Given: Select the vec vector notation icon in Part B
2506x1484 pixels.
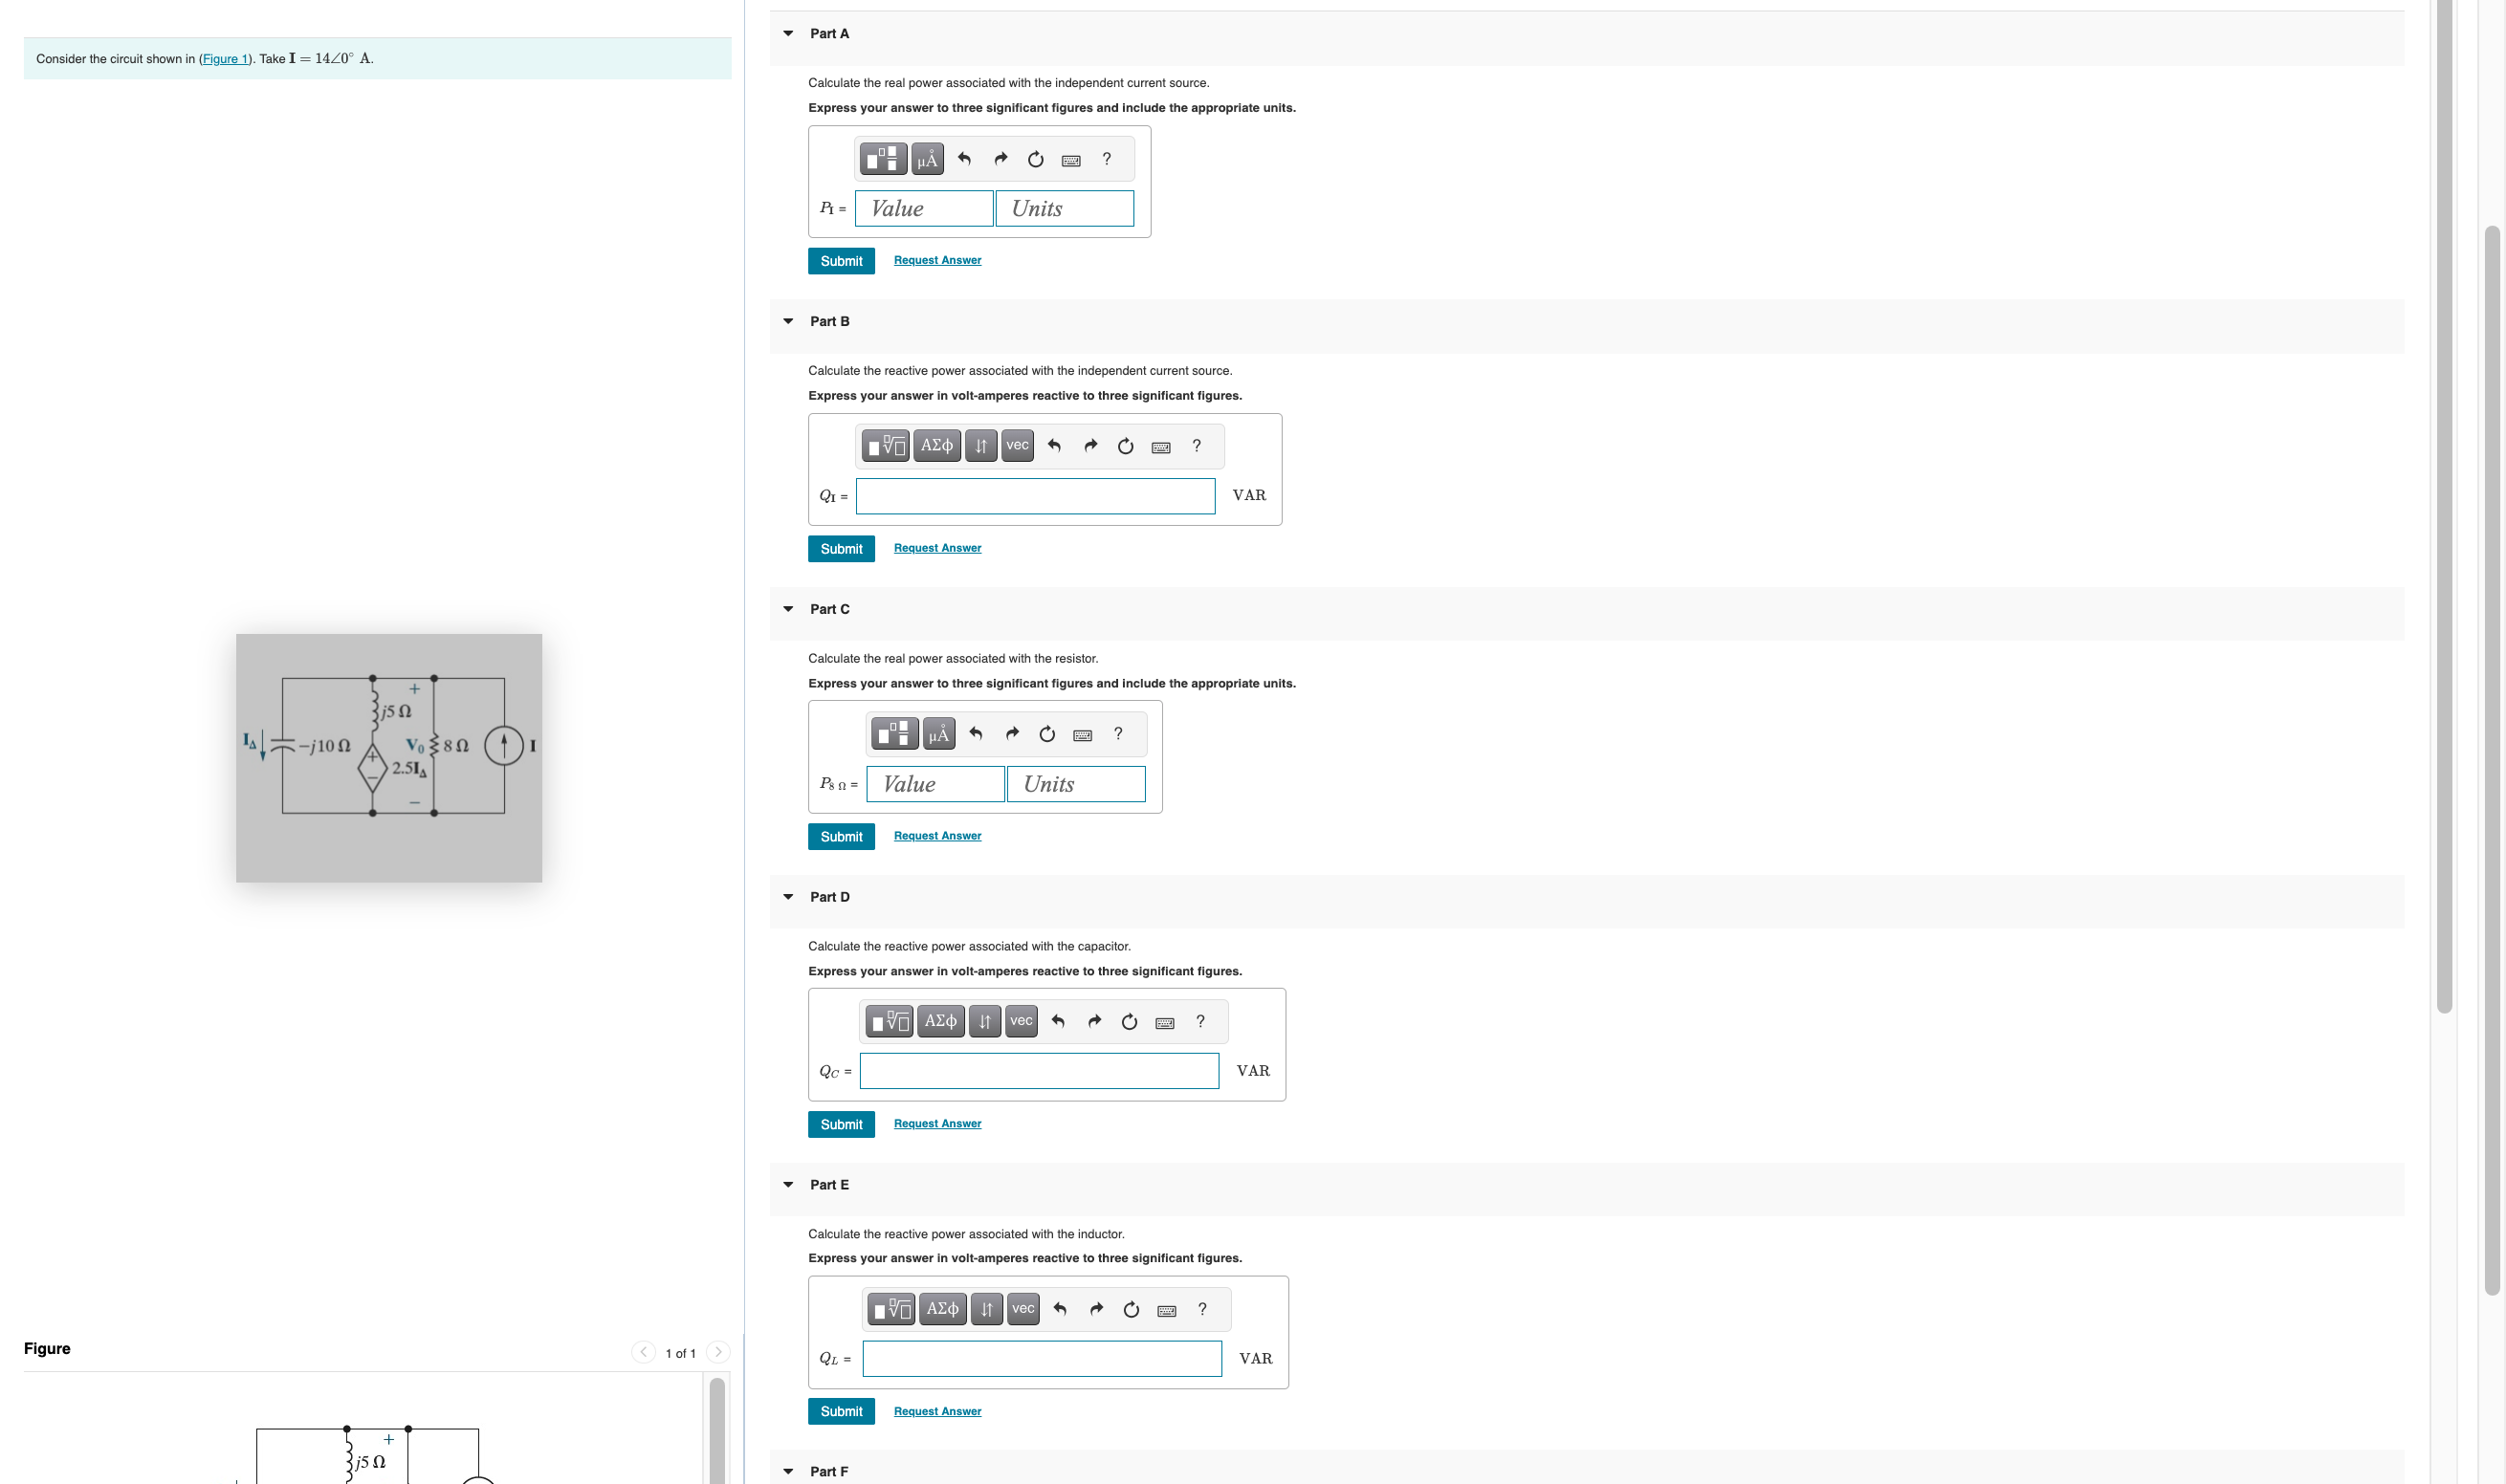Looking at the screenshot, I should pyautogui.click(x=1017, y=446).
